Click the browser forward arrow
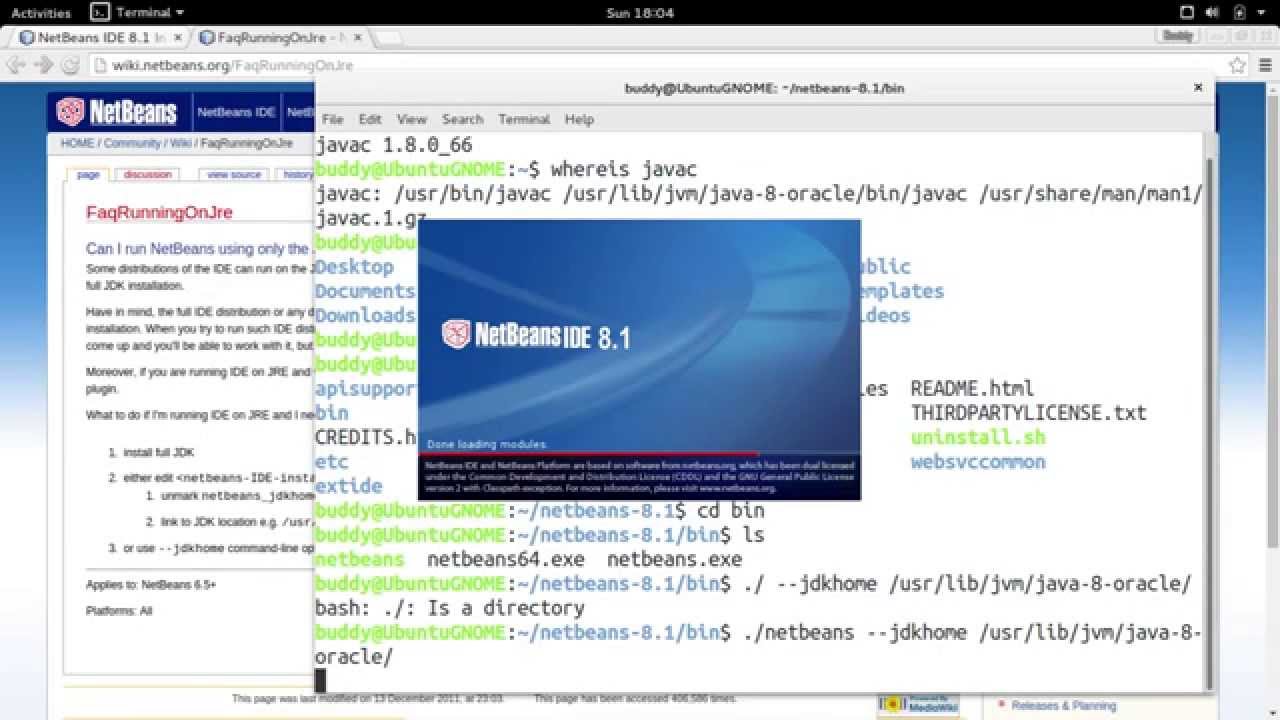 pyautogui.click(x=43, y=65)
